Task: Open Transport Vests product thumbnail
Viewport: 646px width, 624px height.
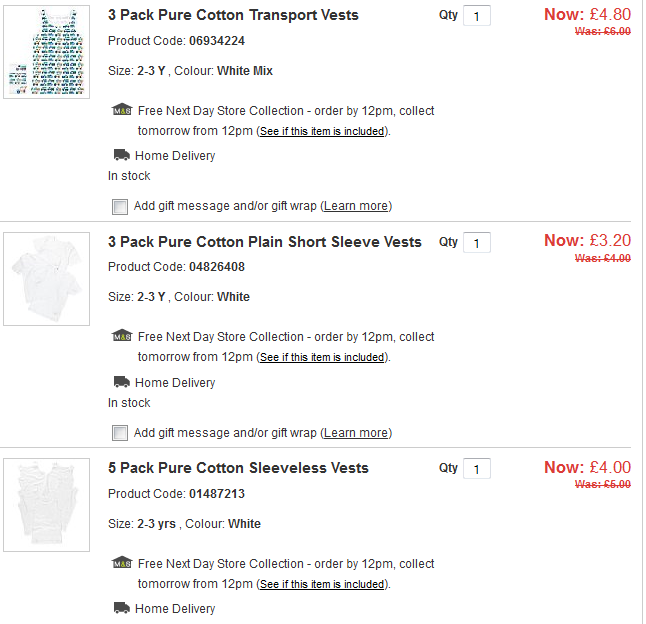Action: click(x=46, y=51)
